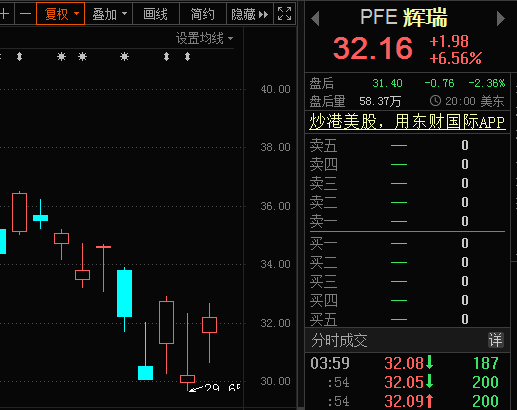Go to previous stock with left arrow

pos(315,18)
